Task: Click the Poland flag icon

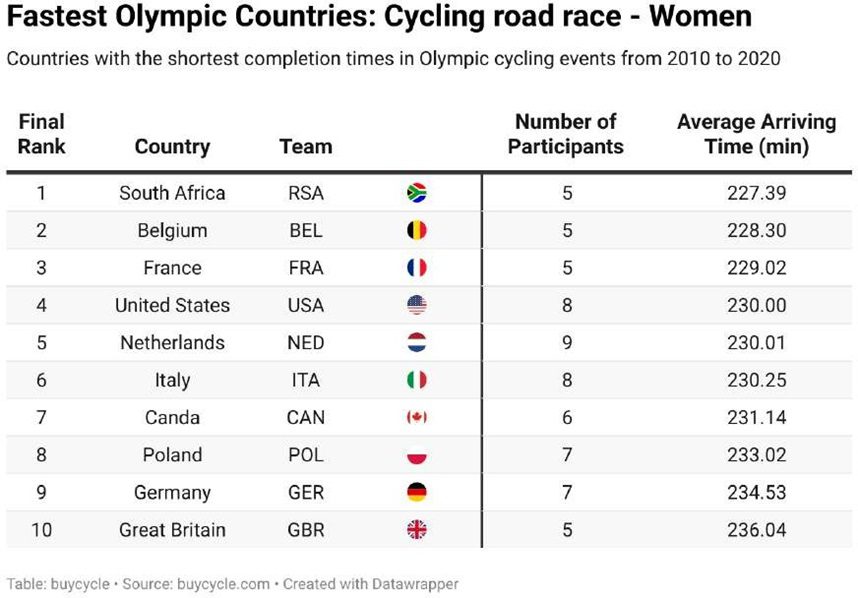Action: pos(417,455)
